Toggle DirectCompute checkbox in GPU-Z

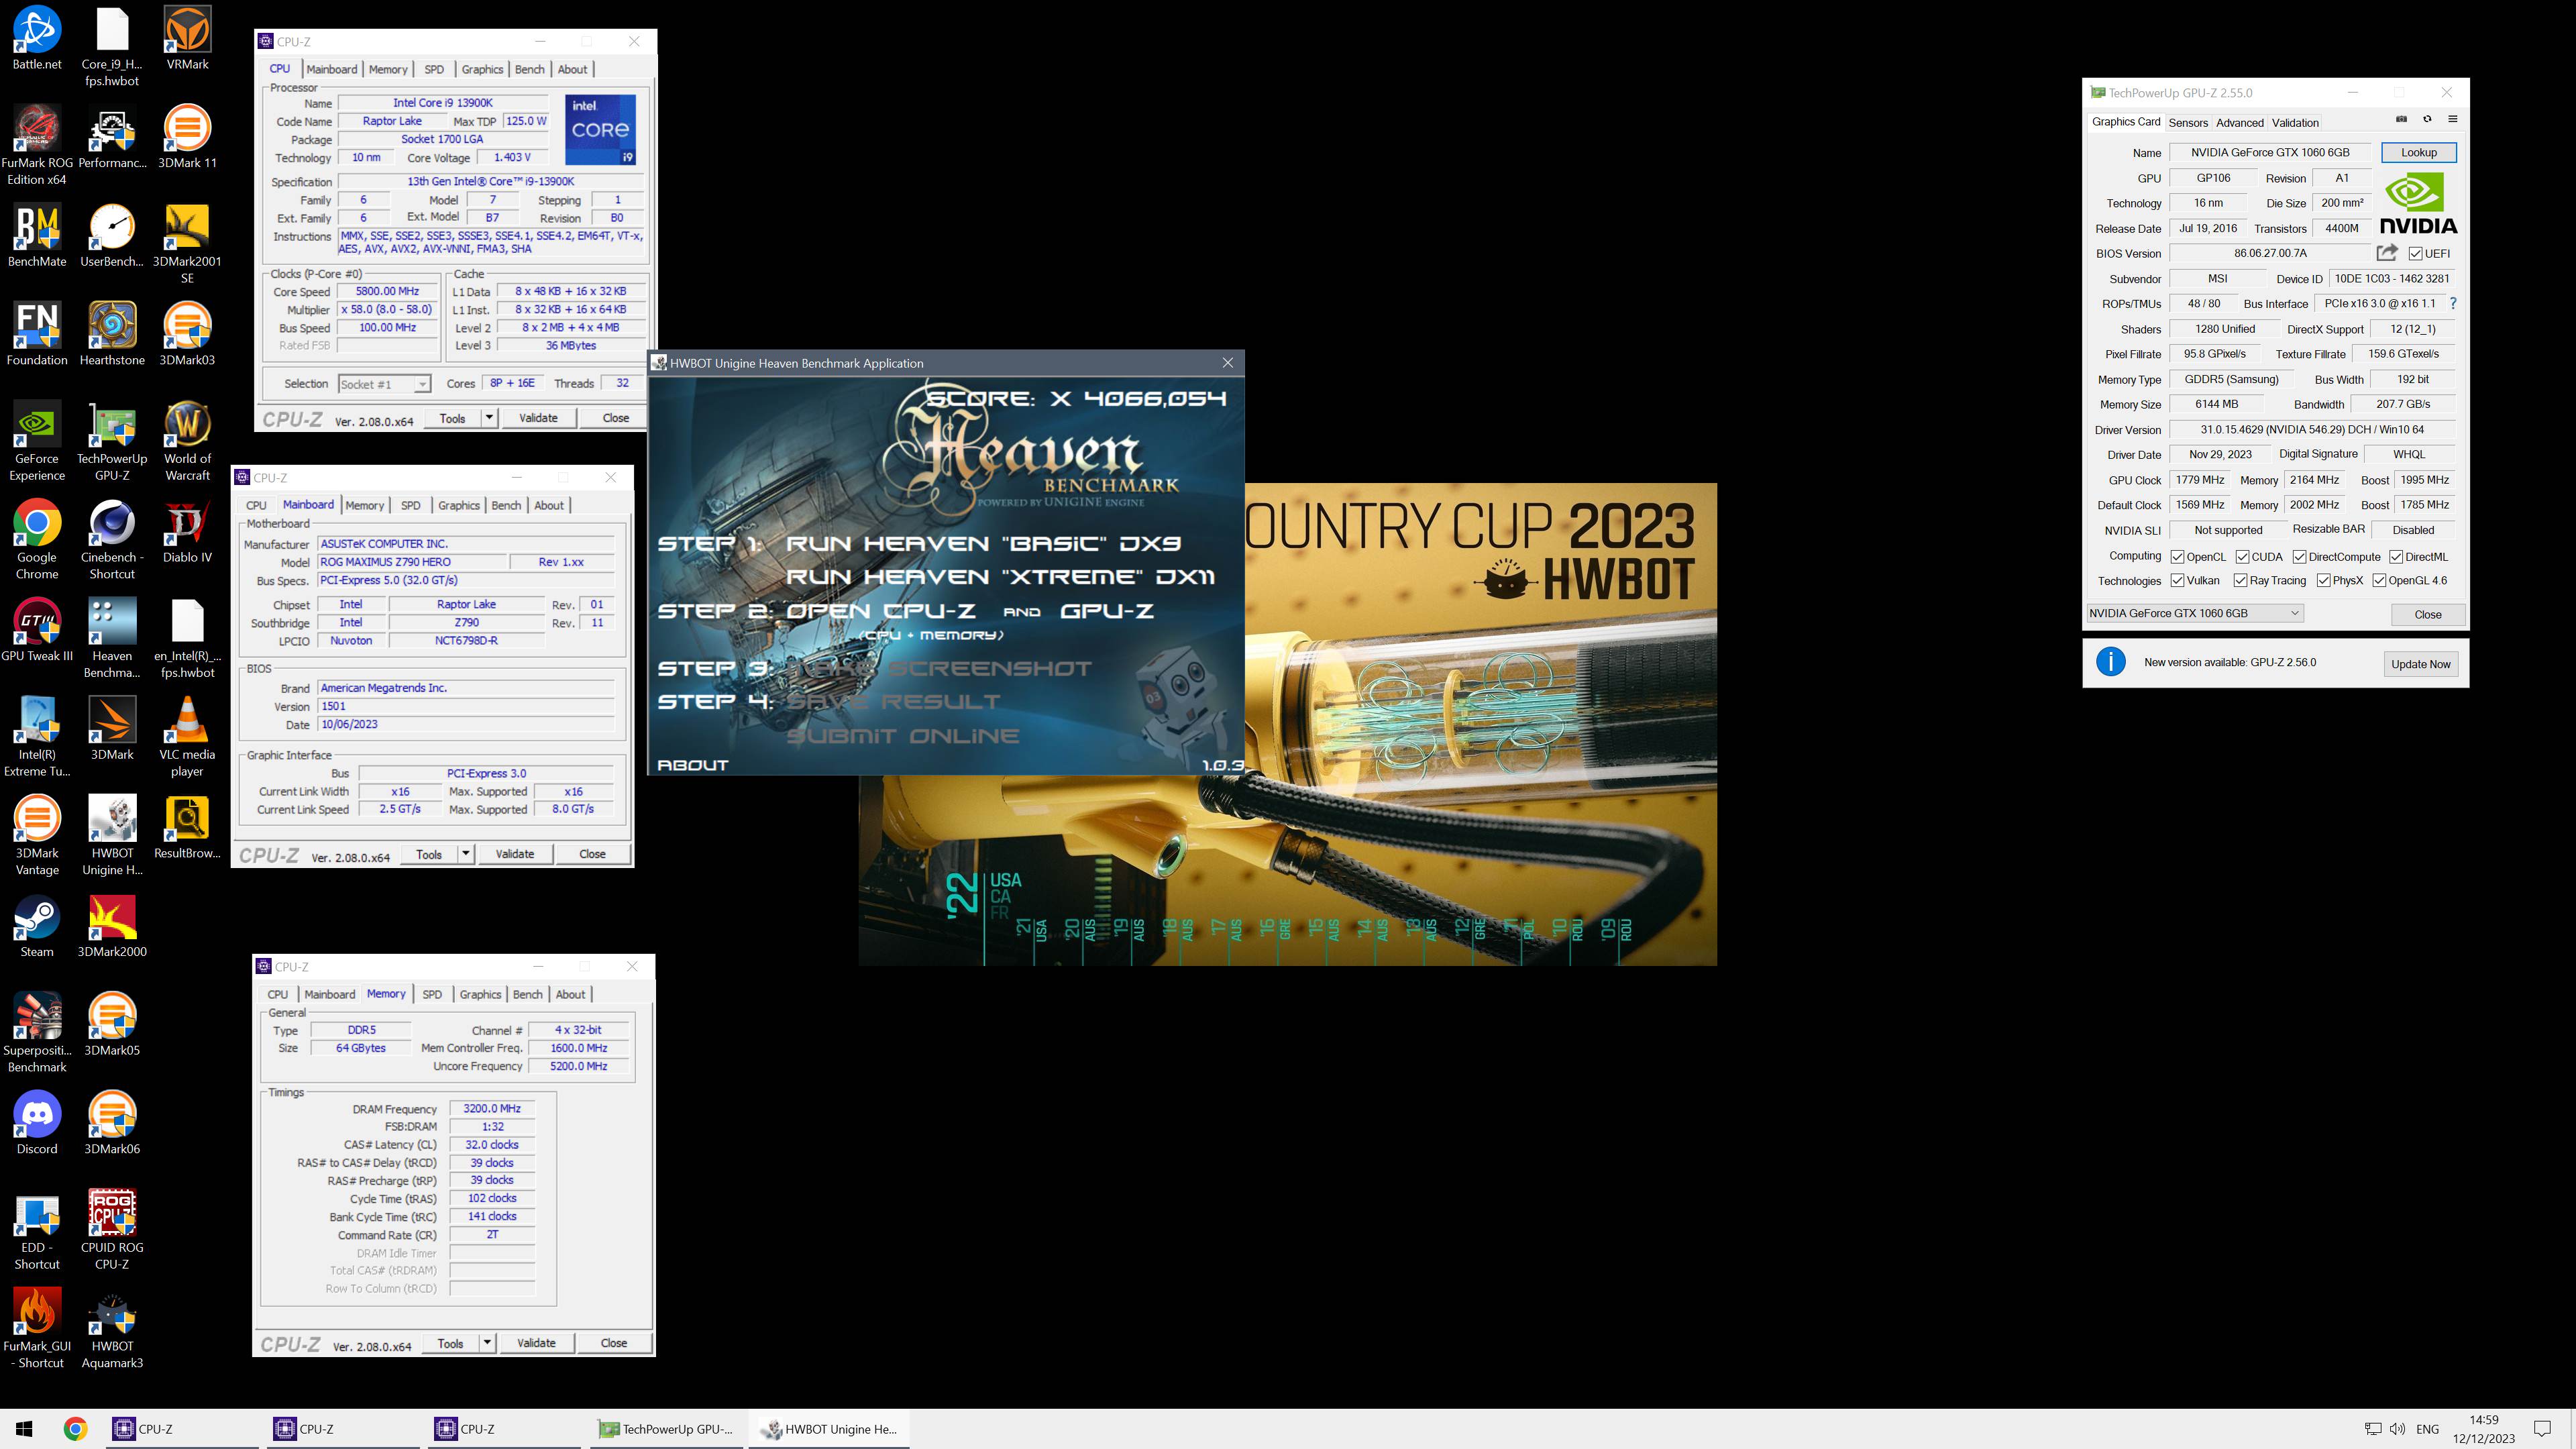point(2299,557)
